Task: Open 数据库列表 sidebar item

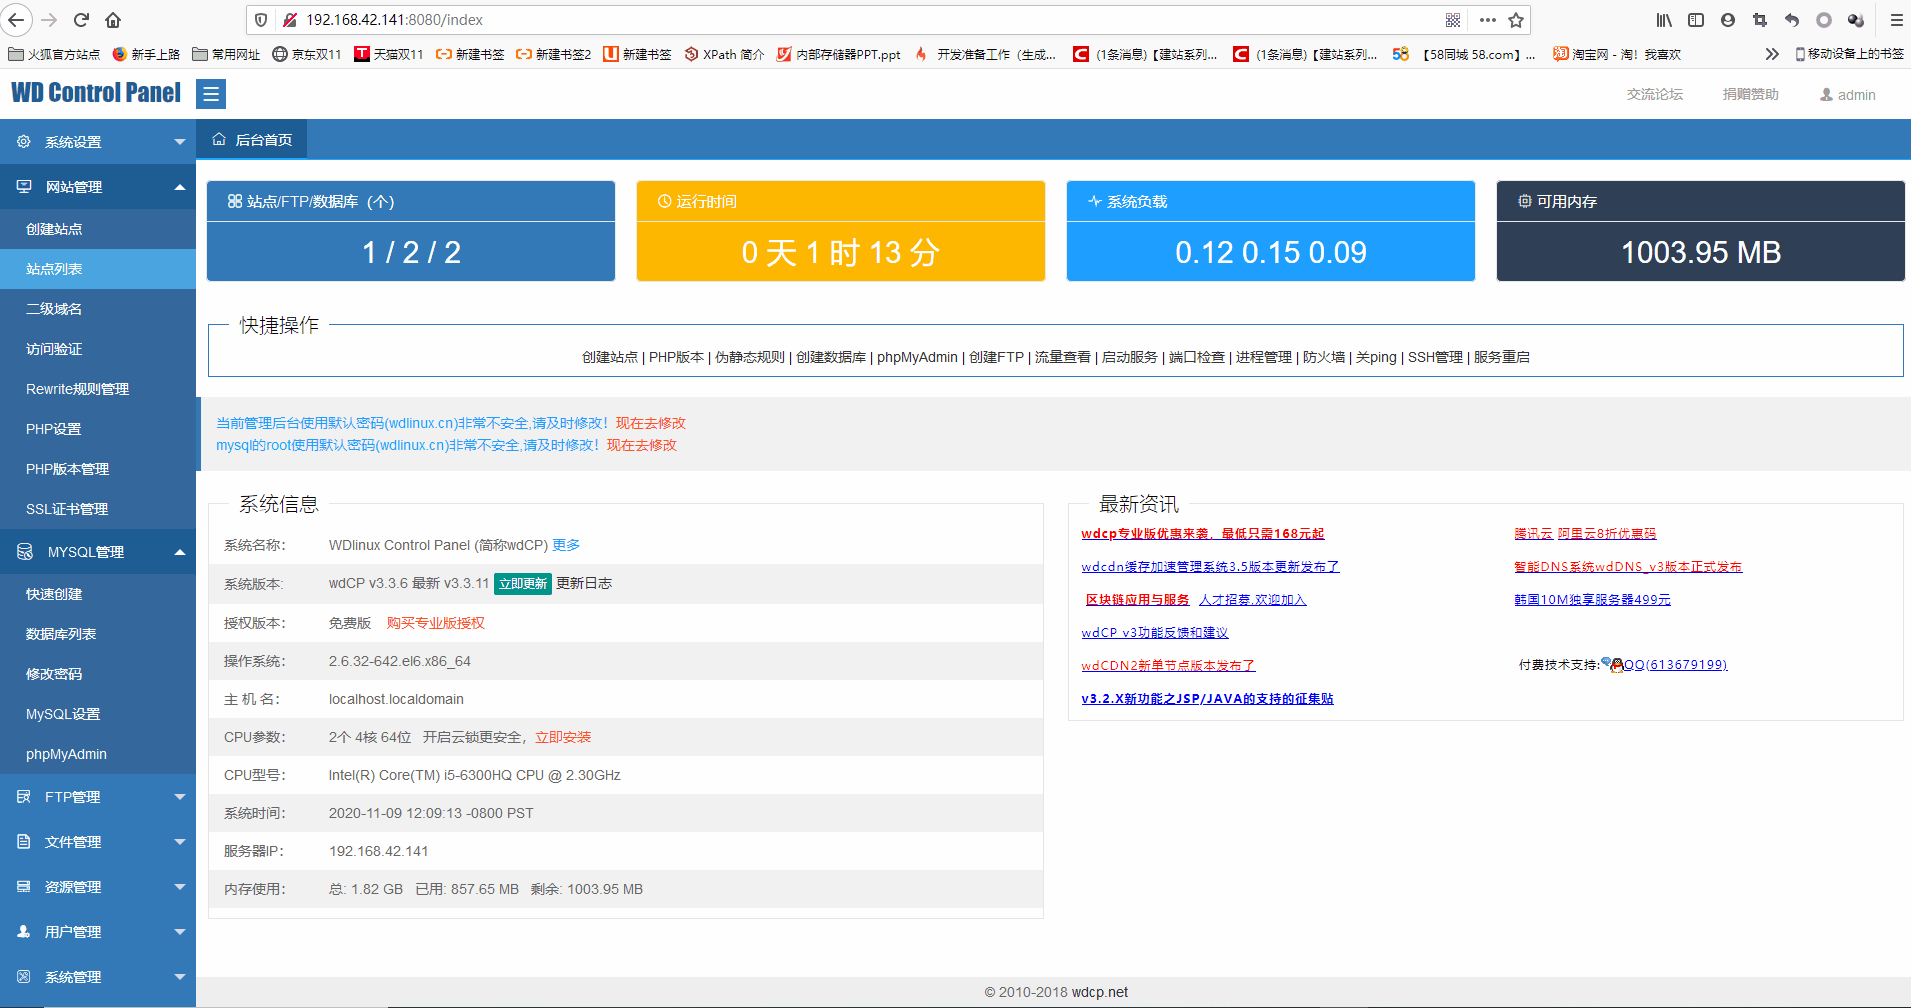Action: pos(98,634)
